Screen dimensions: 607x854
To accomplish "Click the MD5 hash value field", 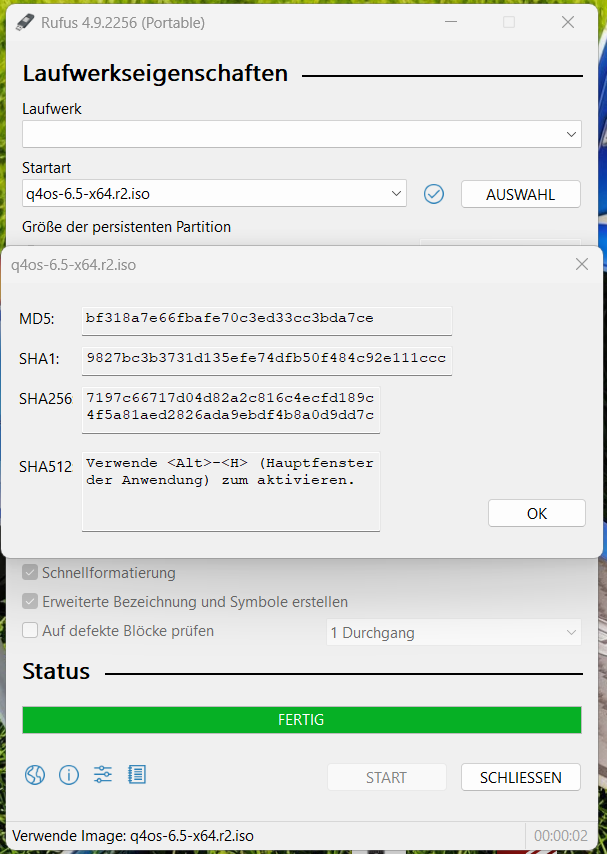I will click(x=267, y=319).
